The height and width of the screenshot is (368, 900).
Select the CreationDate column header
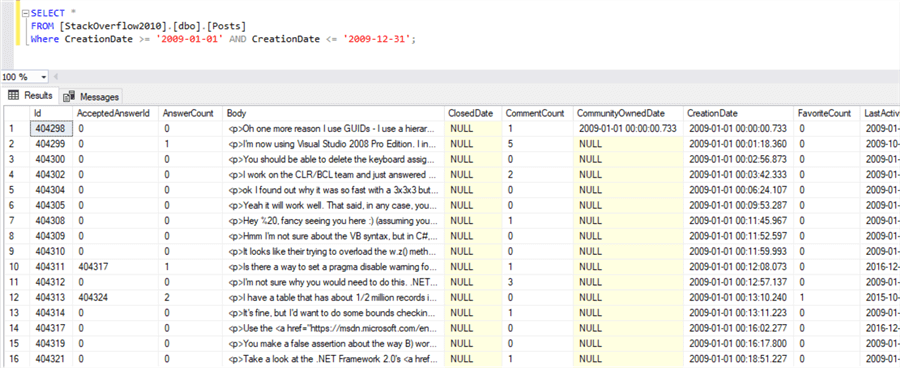[x=738, y=114]
